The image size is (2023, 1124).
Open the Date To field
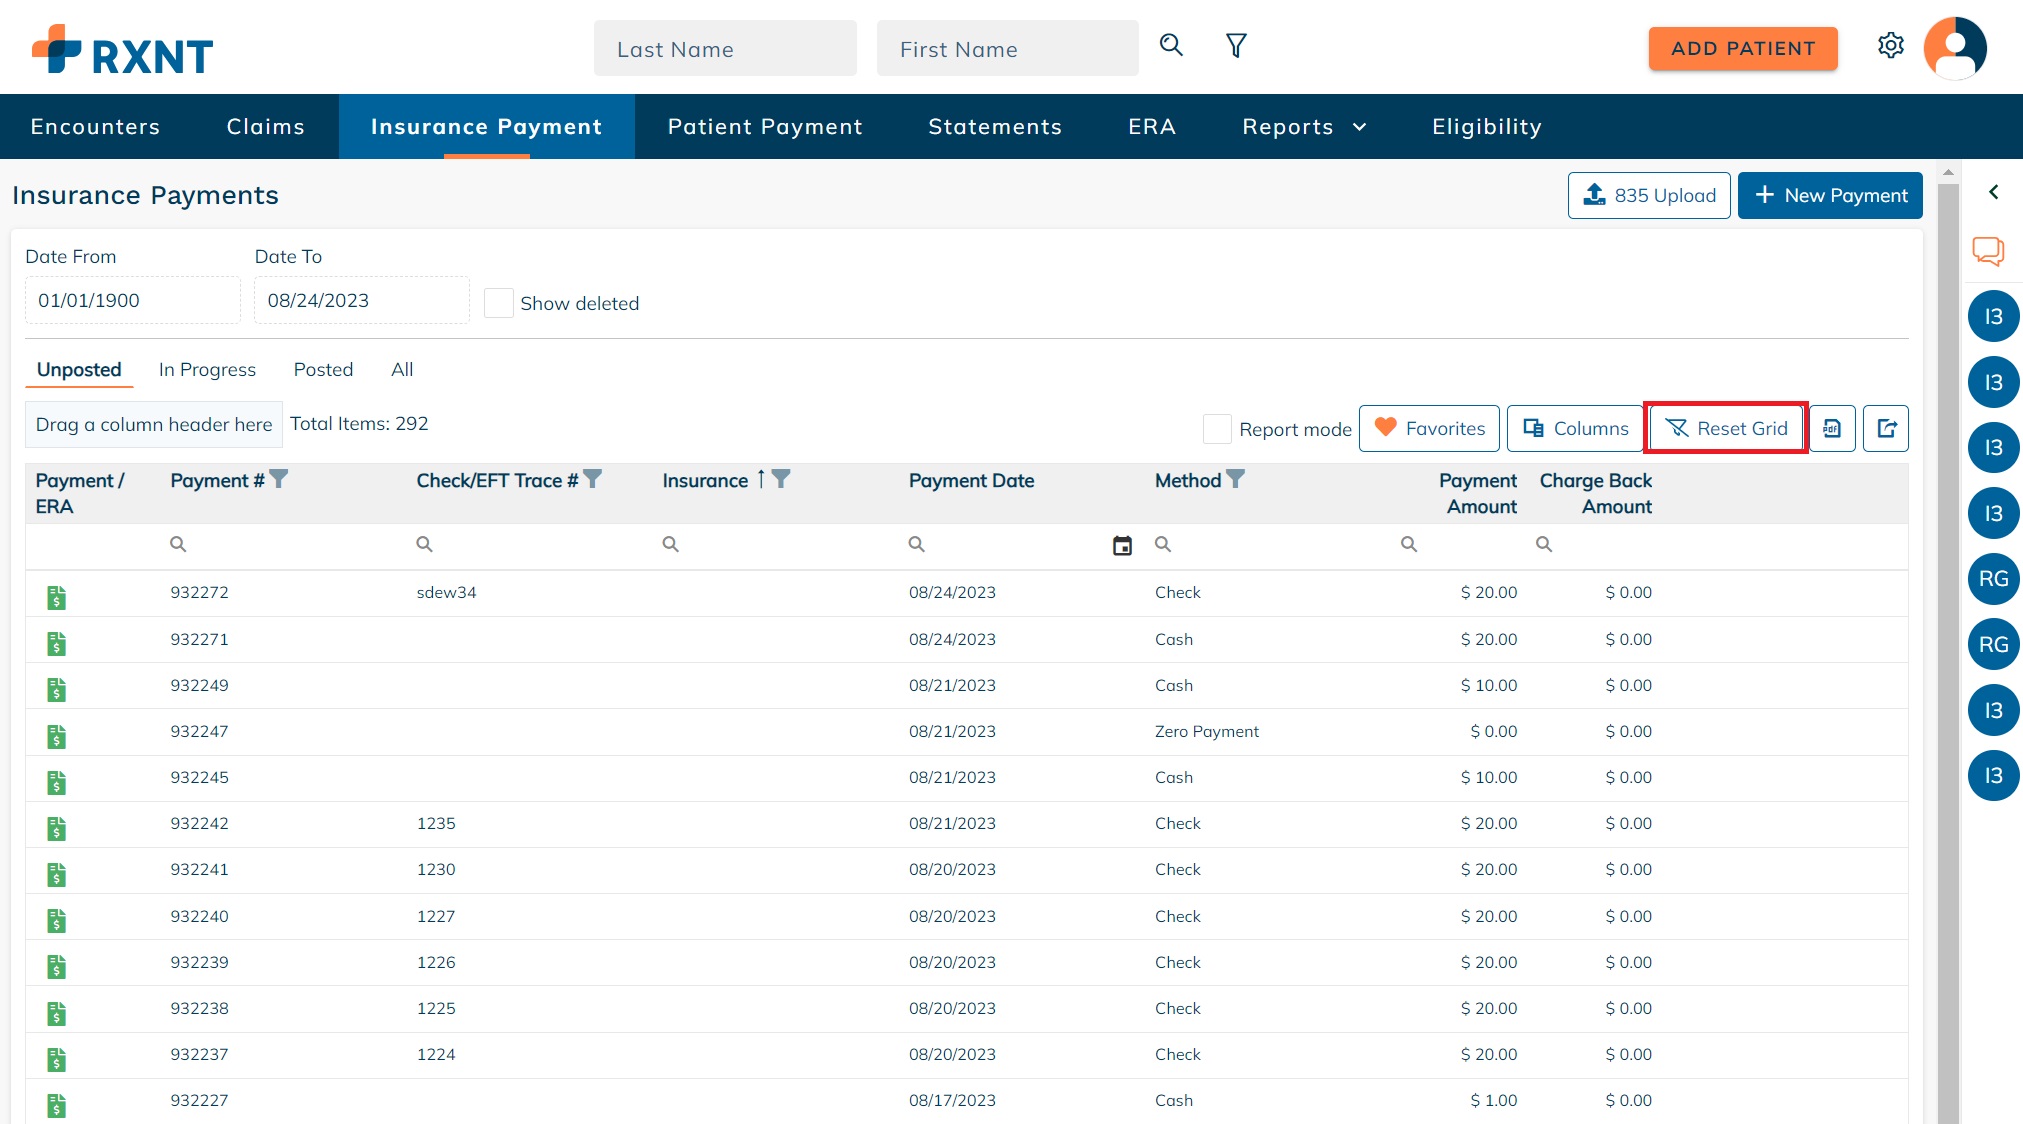pos(362,300)
